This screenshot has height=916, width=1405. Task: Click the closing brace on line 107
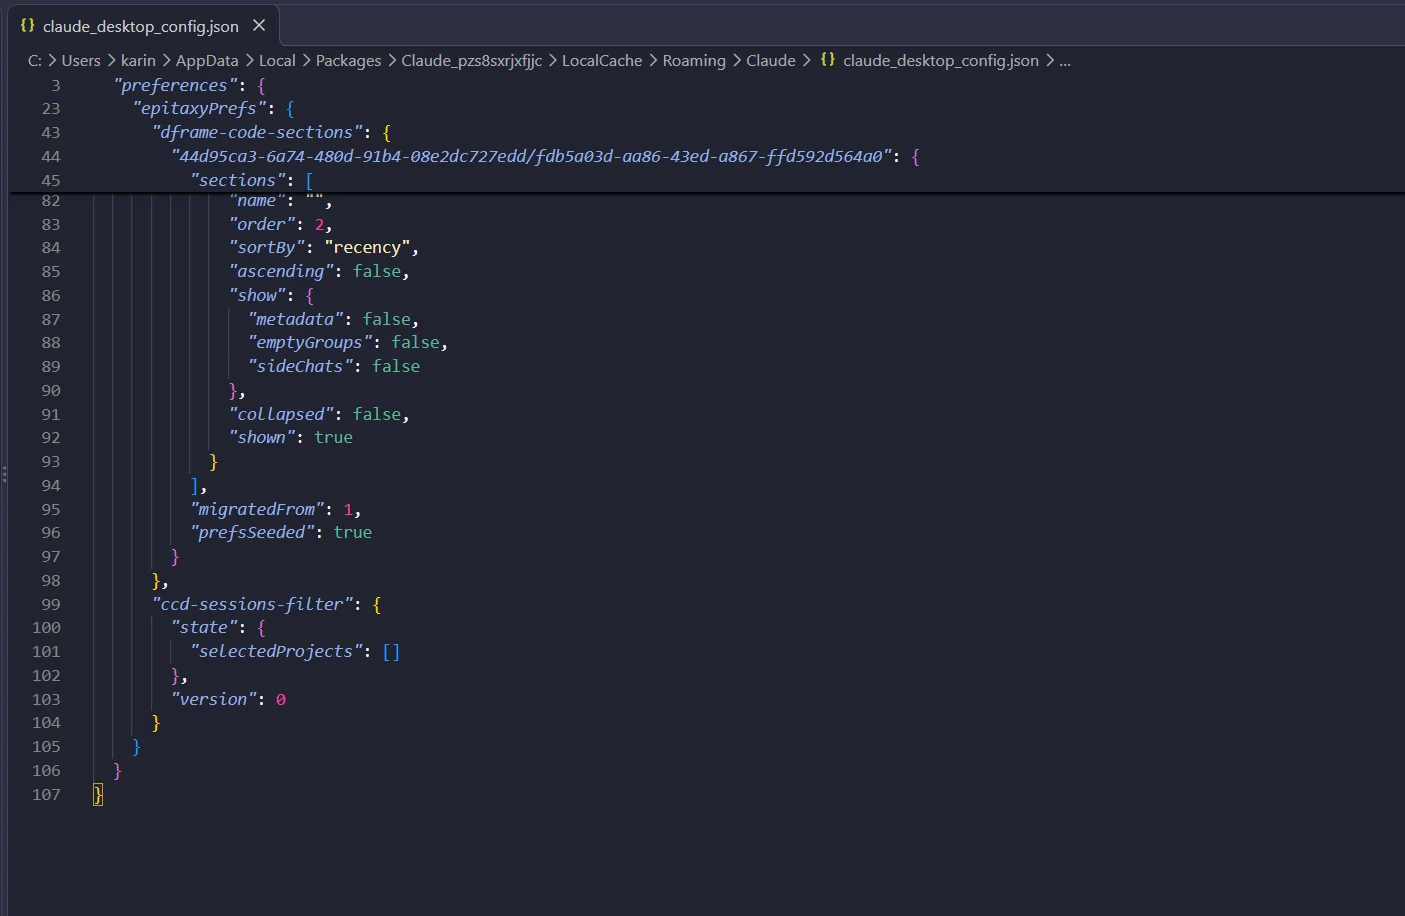[97, 794]
